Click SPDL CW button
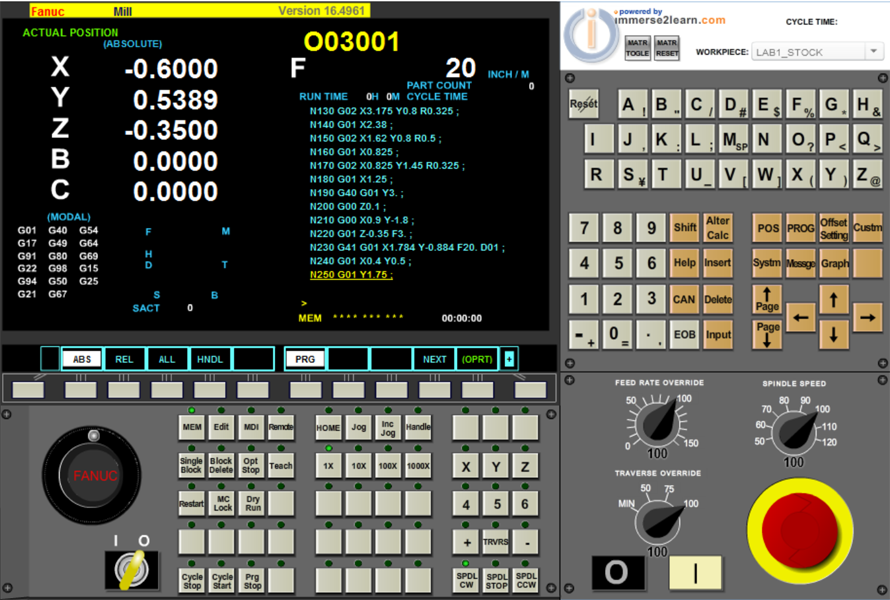890x600 pixels. 467,580
